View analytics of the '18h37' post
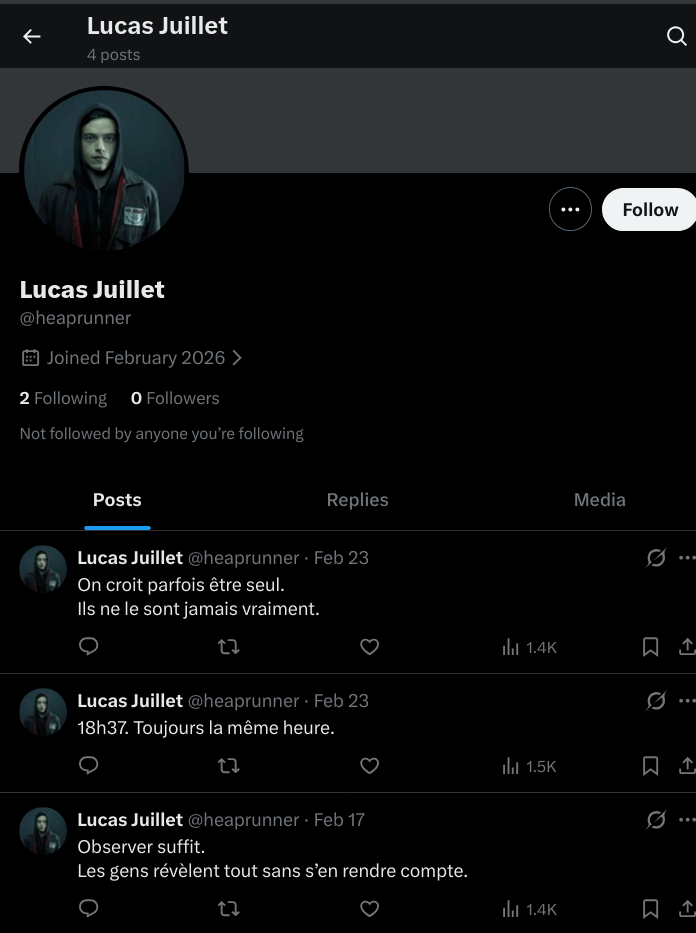The width and height of the screenshot is (696, 933). (x=529, y=766)
